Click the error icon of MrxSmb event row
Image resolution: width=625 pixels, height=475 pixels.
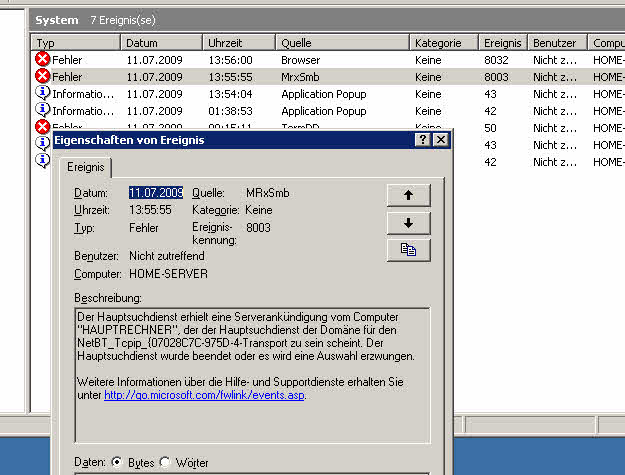pos(42,77)
